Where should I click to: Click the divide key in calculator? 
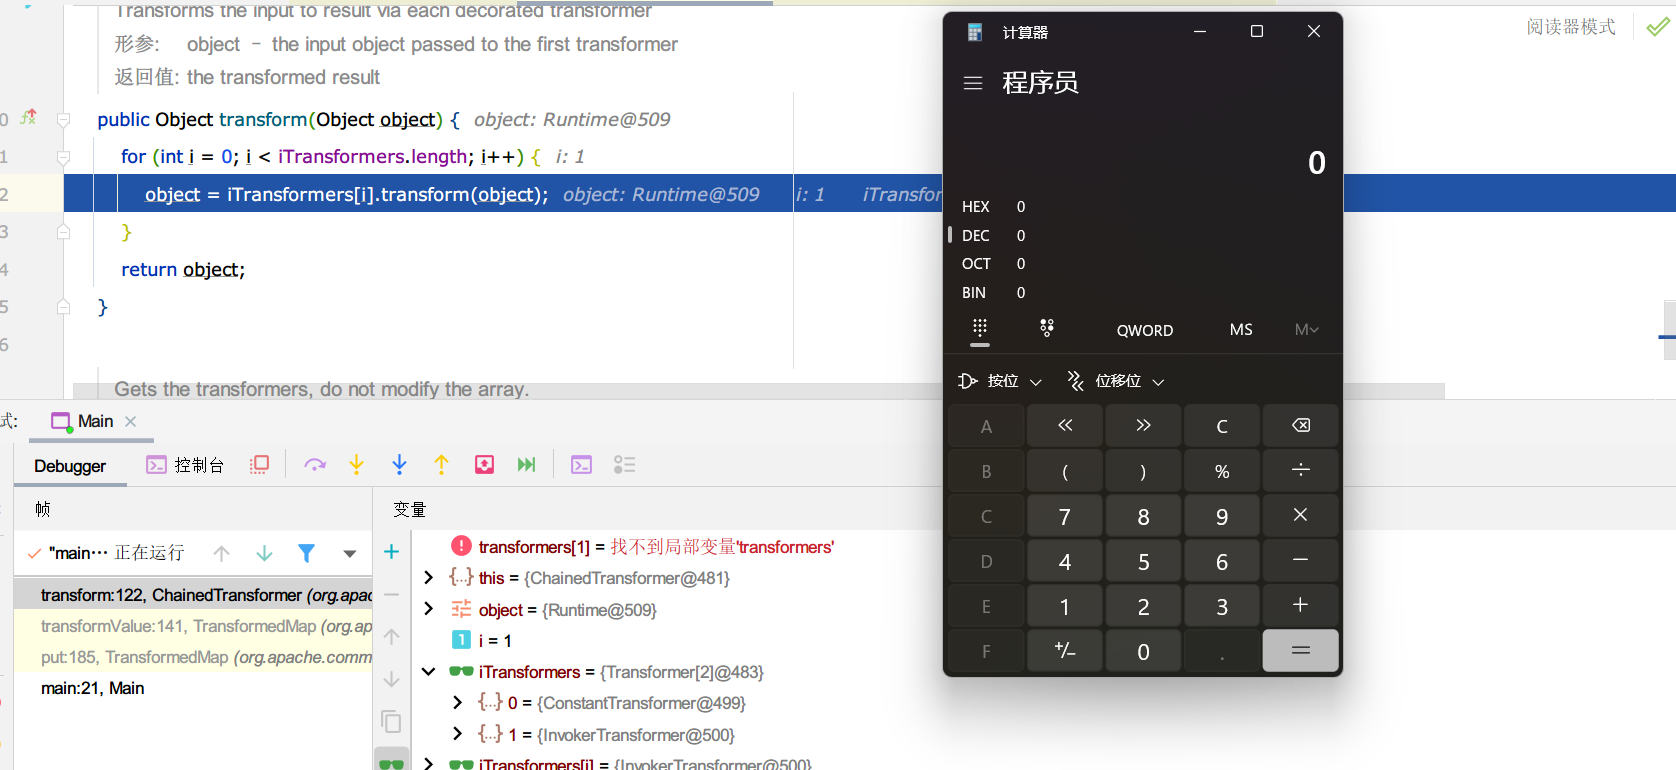click(x=1300, y=470)
